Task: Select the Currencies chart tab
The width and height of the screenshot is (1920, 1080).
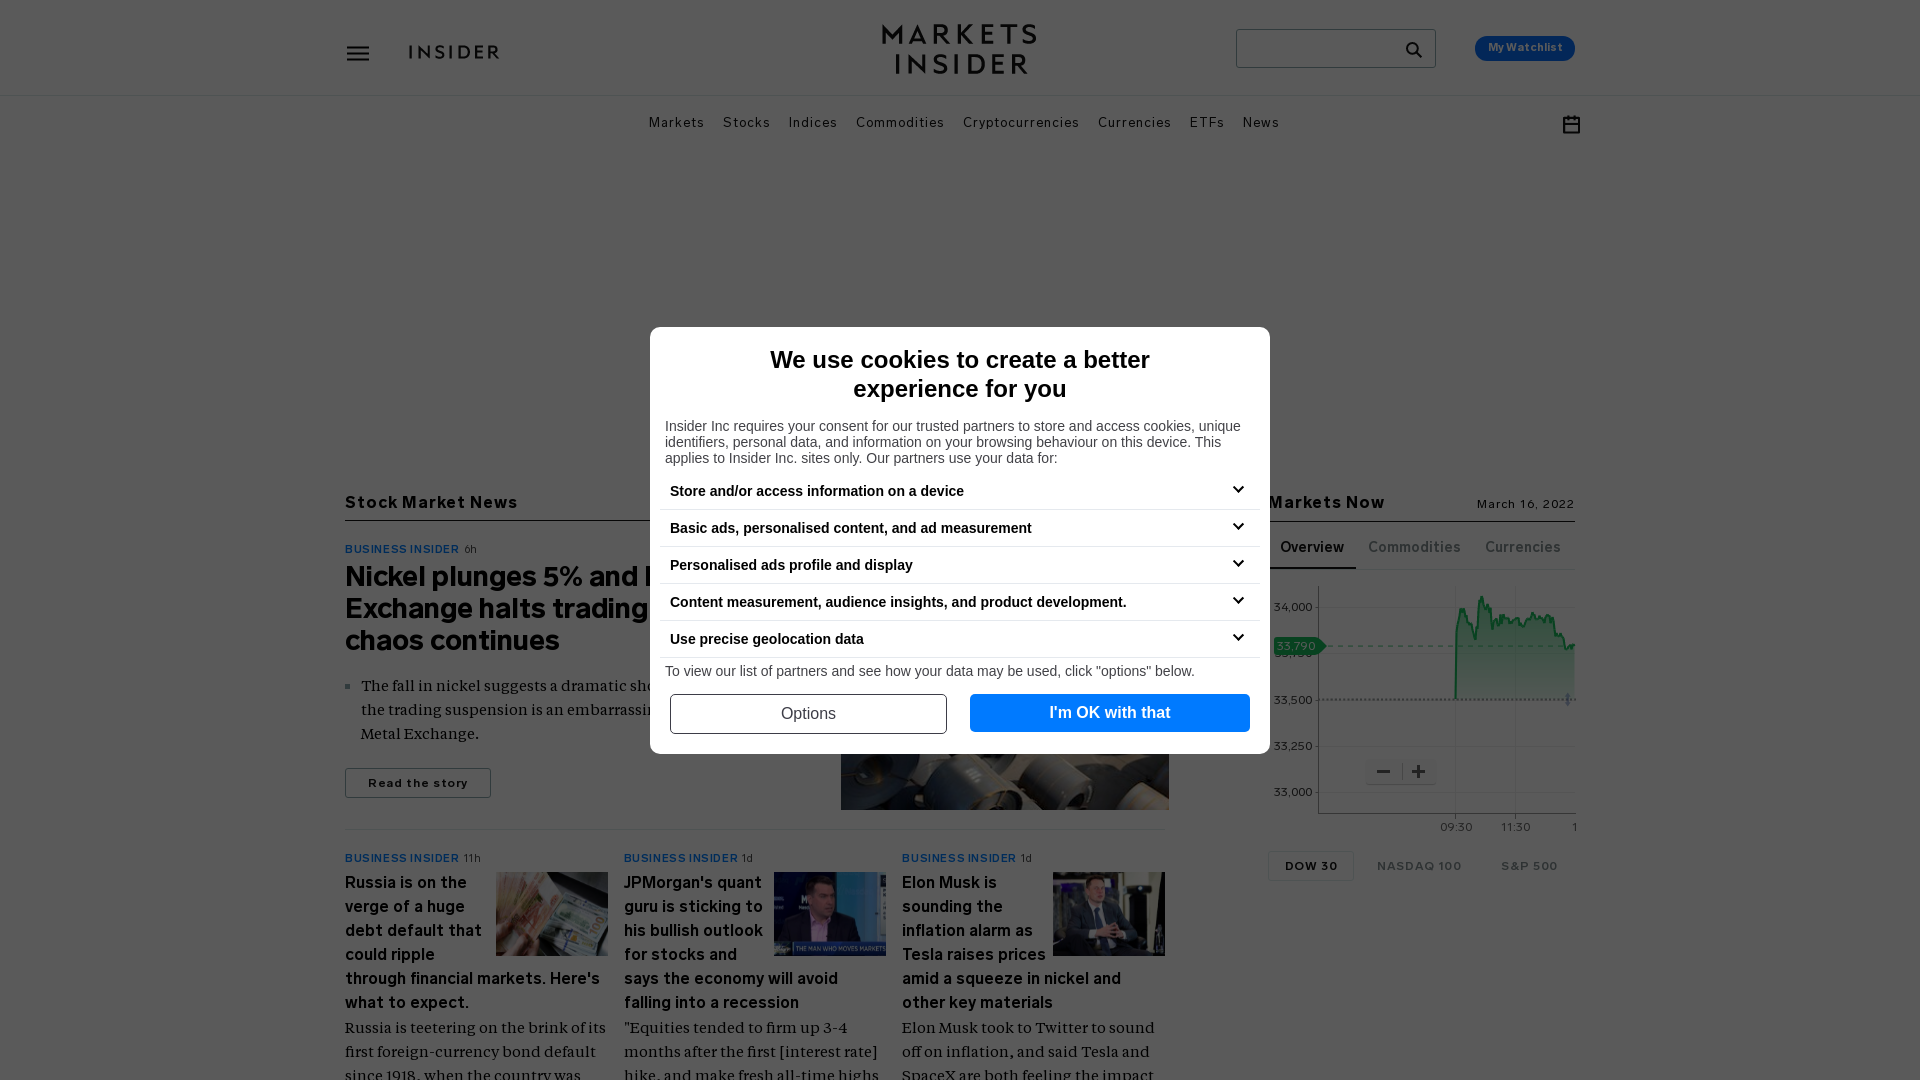Action: tap(1523, 547)
